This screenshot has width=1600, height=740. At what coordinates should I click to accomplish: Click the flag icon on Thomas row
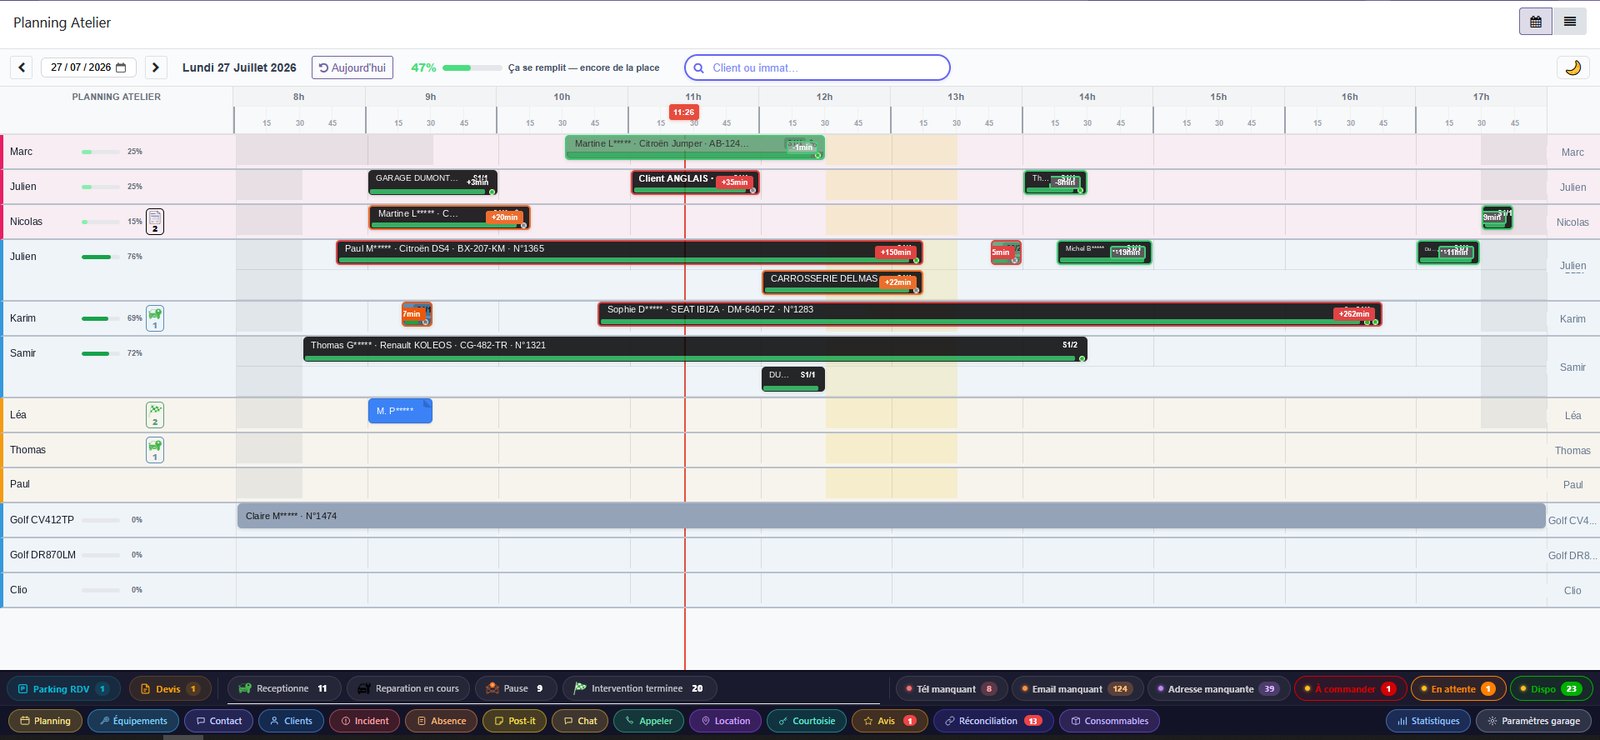point(155,450)
